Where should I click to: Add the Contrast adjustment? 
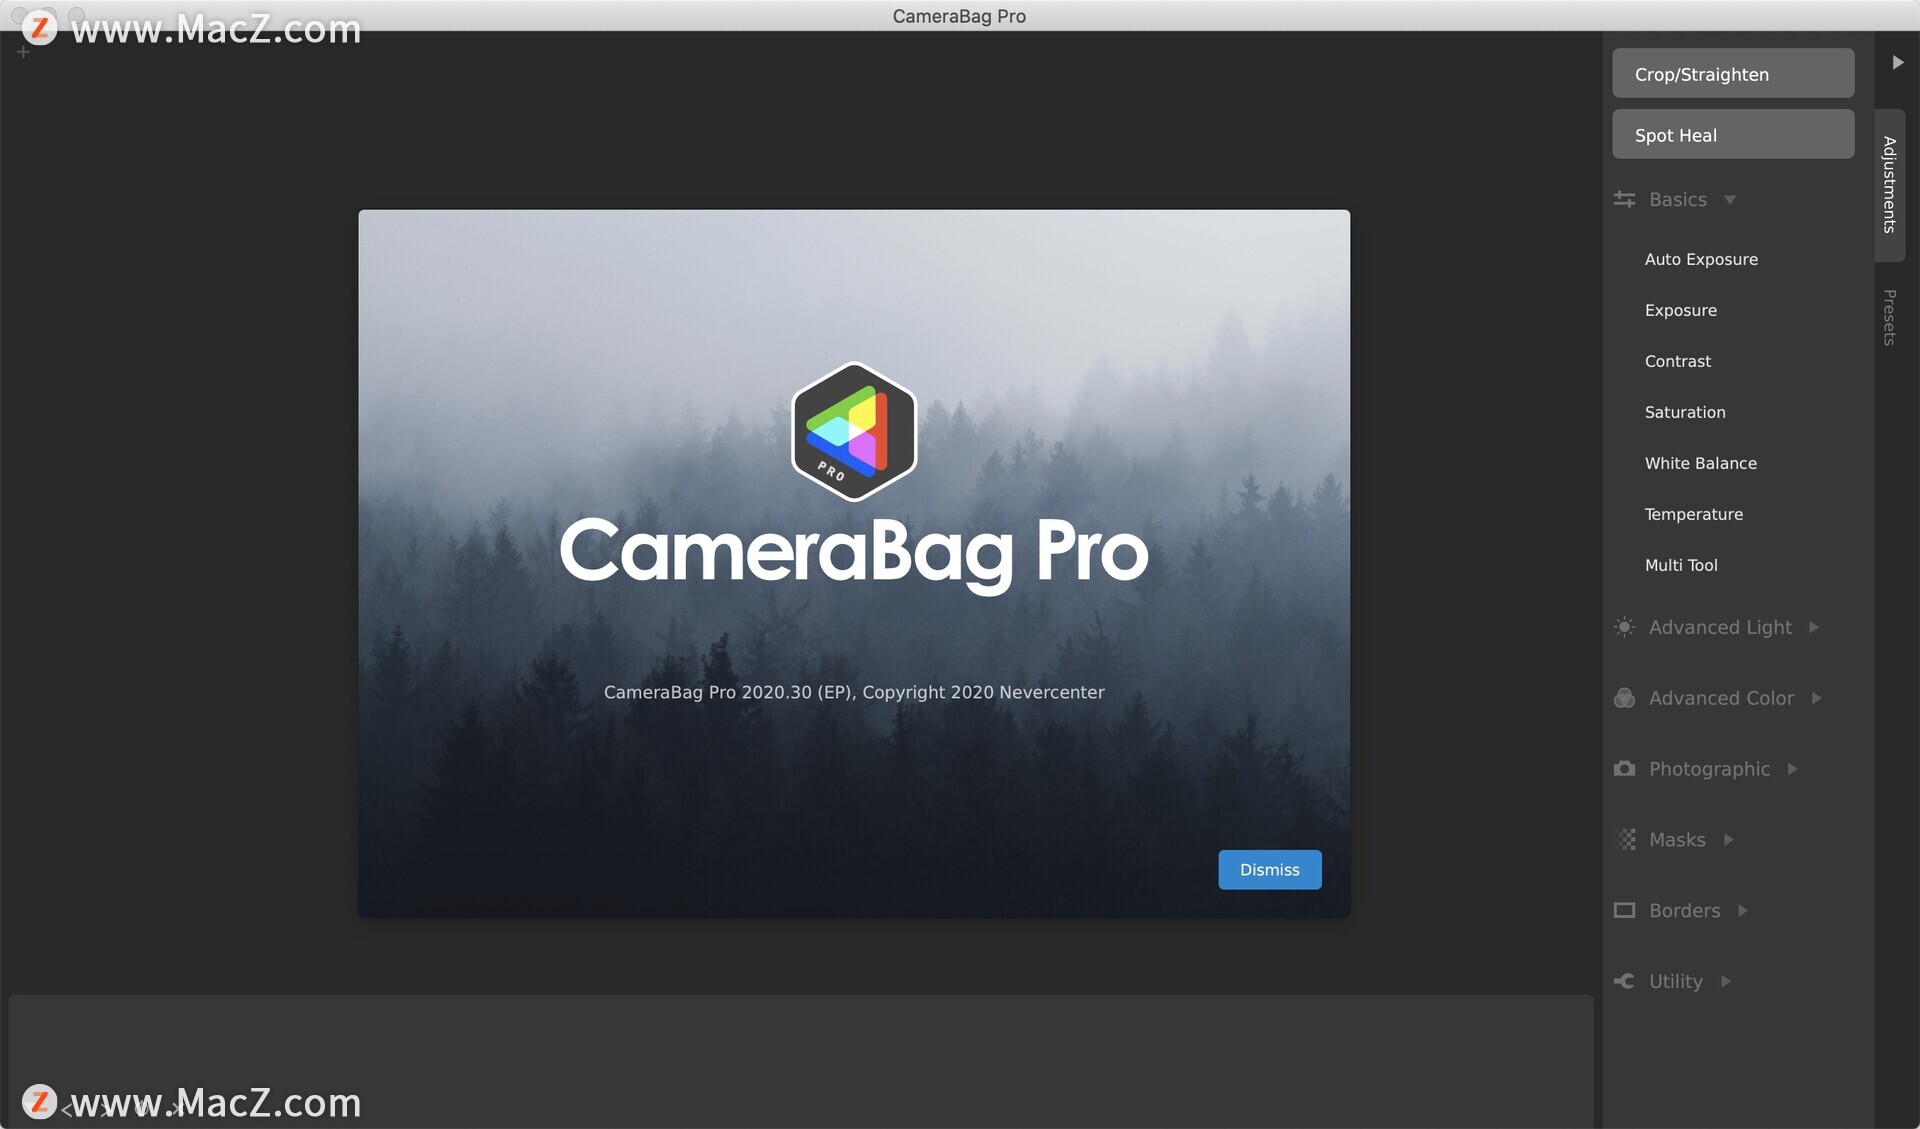(1677, 361)
